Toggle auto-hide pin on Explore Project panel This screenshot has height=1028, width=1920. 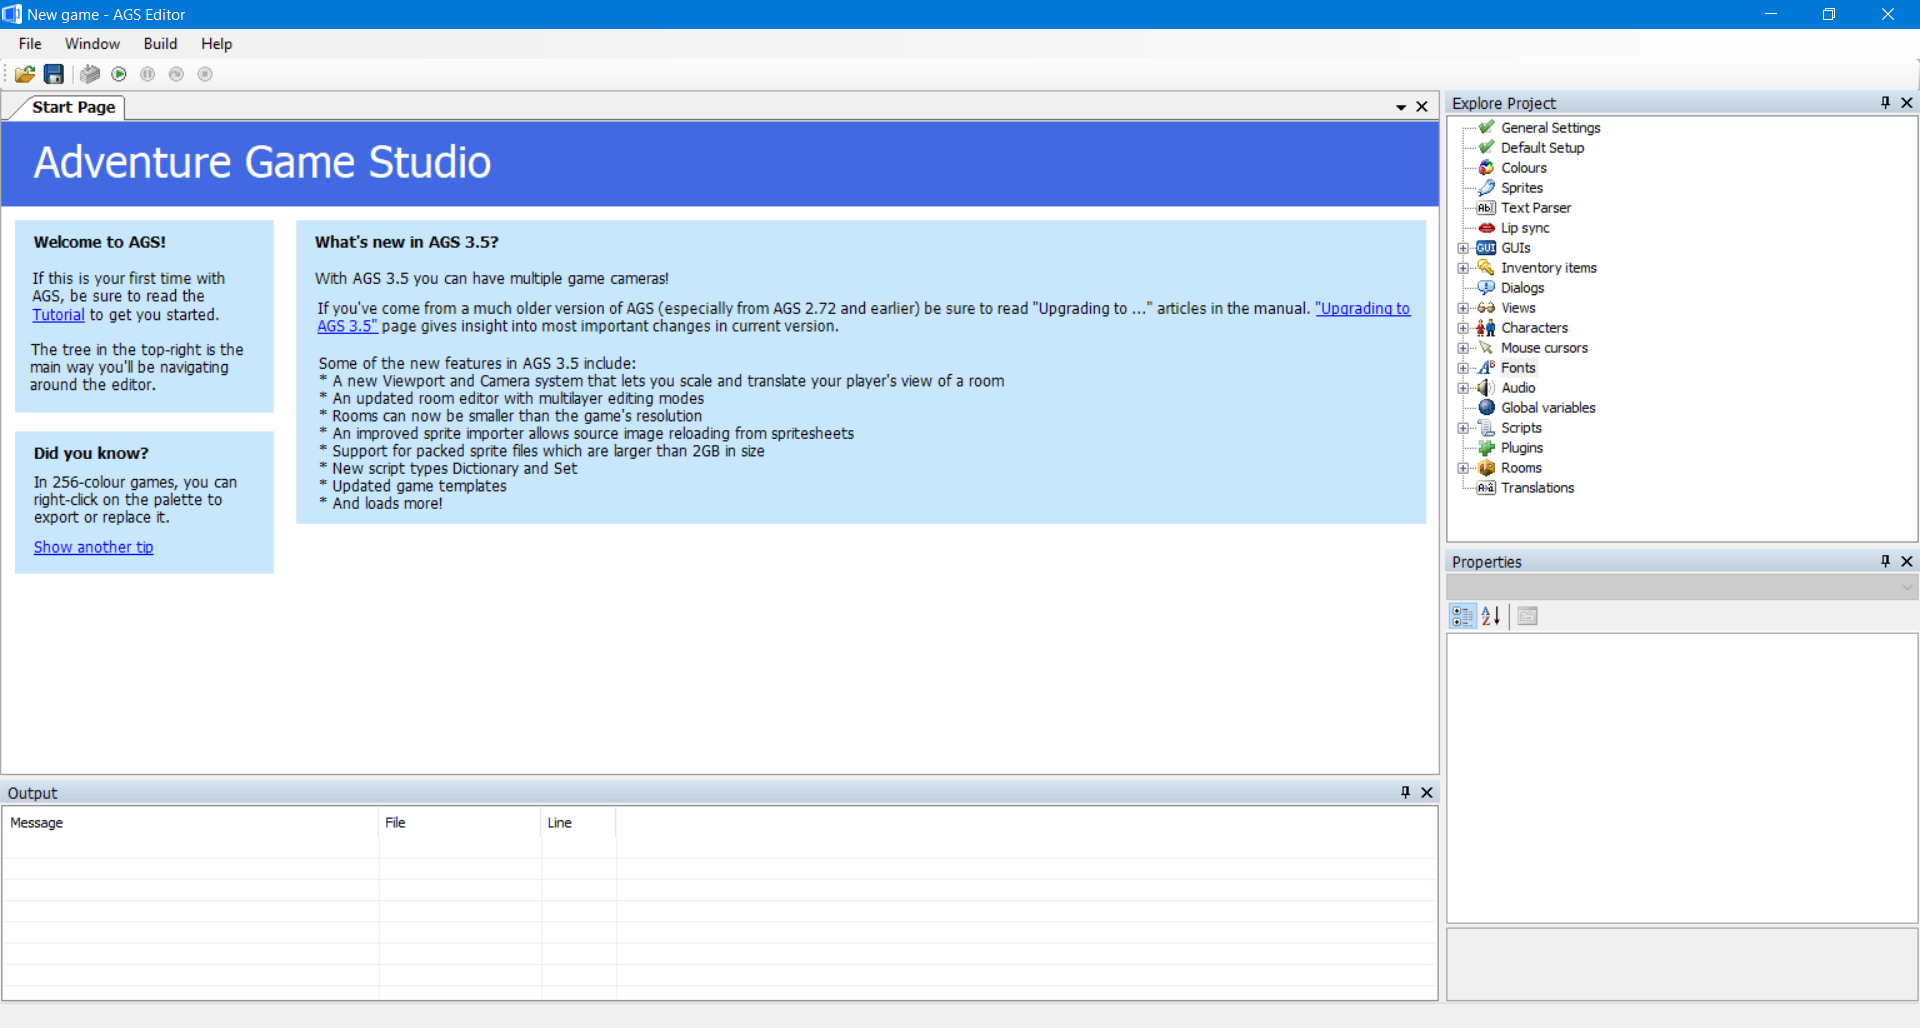(1885, 102)
